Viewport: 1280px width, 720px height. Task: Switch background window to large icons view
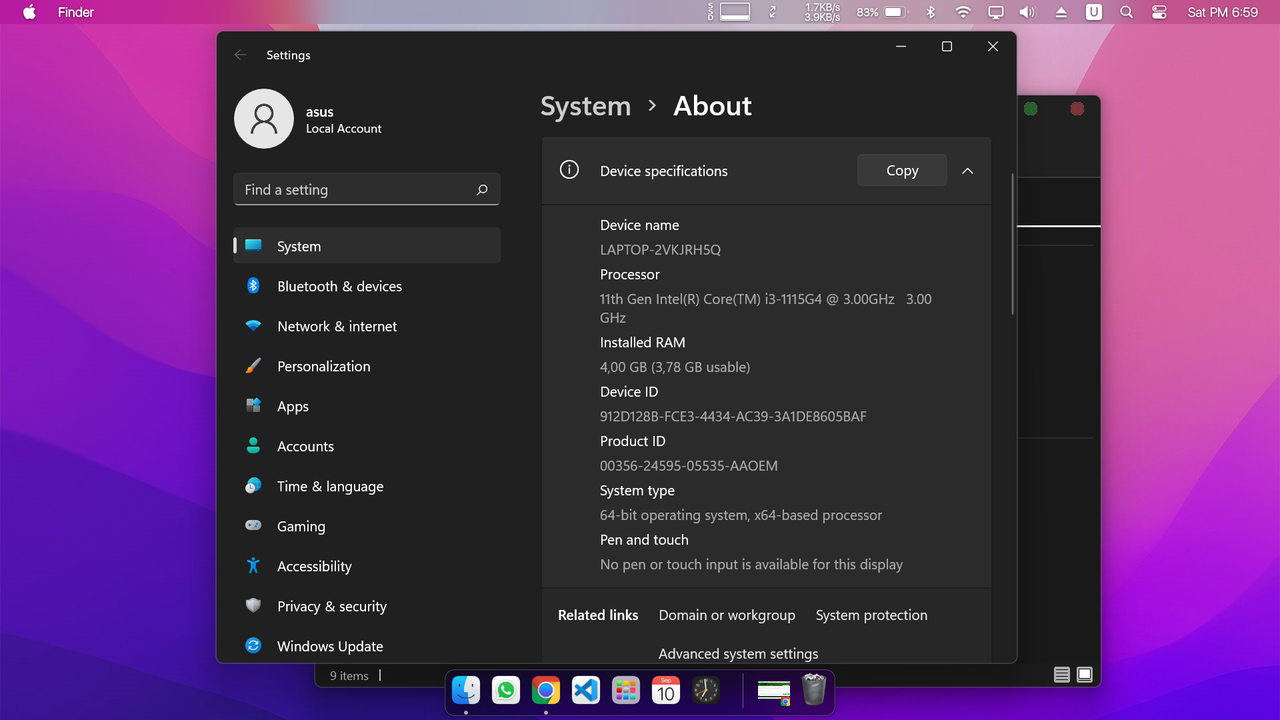[1084, 675]
